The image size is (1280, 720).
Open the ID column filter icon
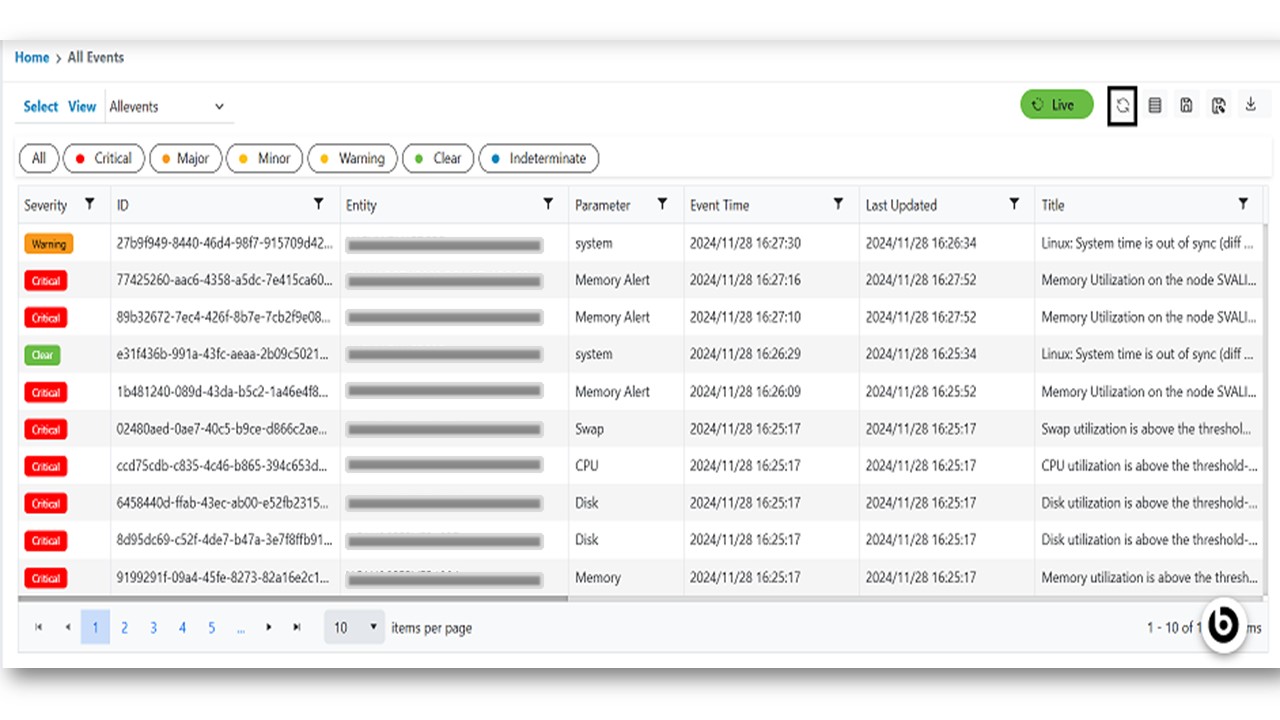pyautogui.click(x=319, y=204)
